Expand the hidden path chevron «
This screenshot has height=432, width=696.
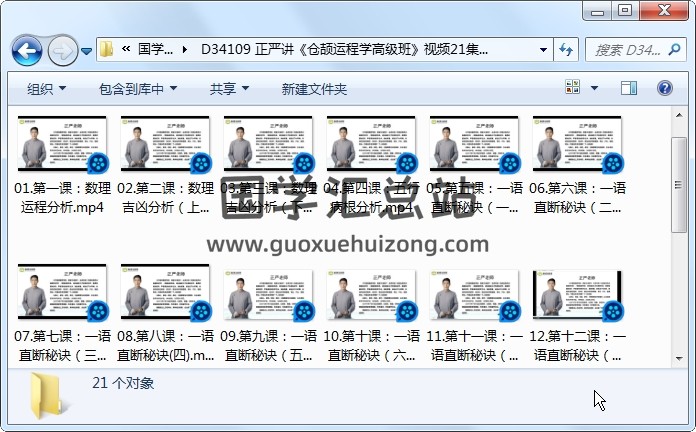126,49
